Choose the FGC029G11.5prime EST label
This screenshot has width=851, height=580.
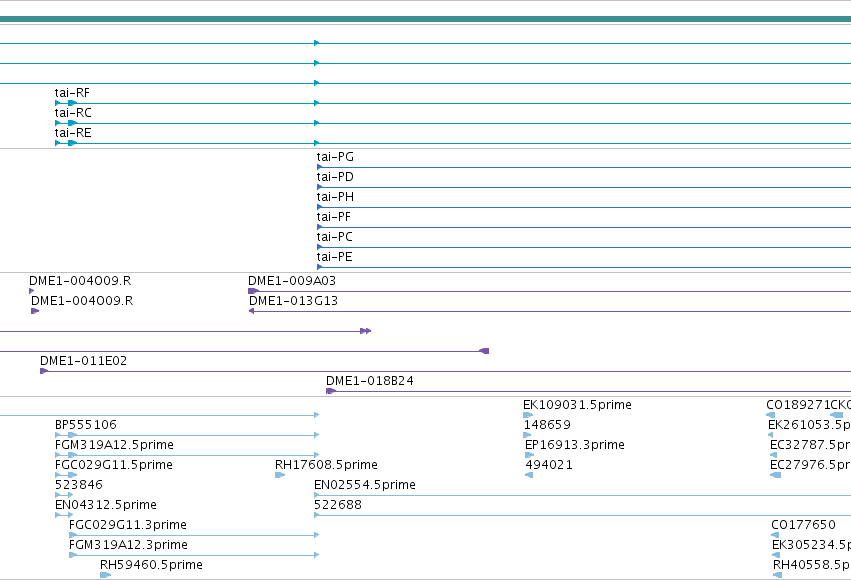114,465
